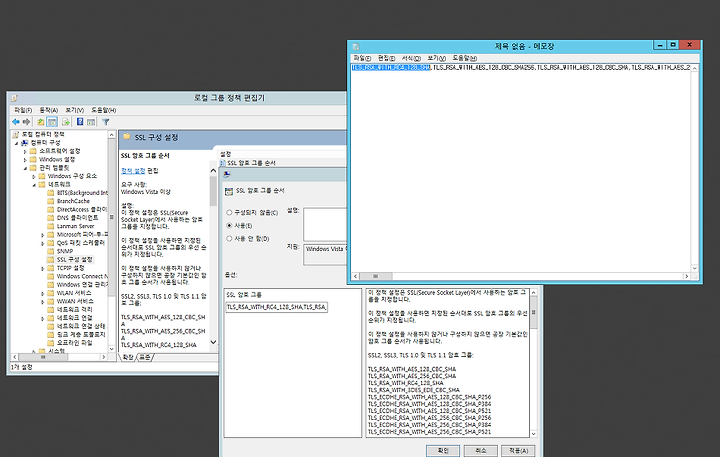Click the help text vertical scrollbar thumb in dialog
Image resolution: width=720 pixels, height=457 pixels.
click(533, 312)
